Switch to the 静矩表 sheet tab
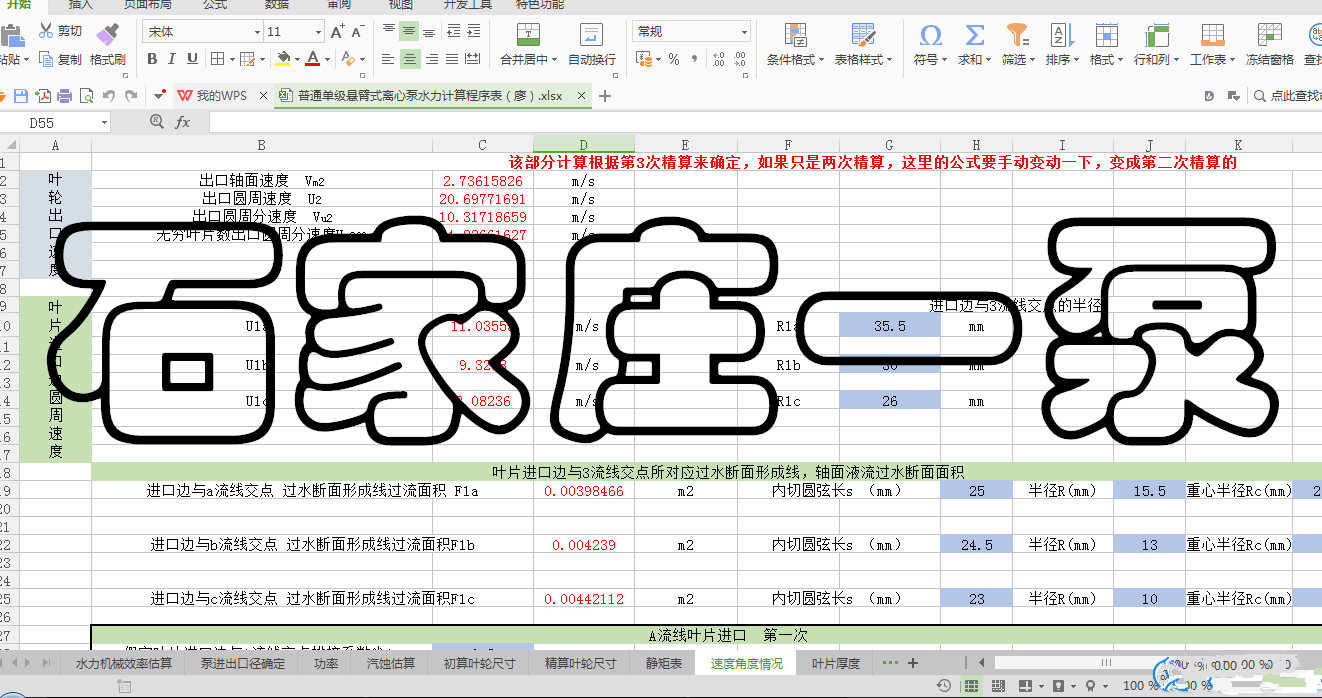 point(664,663)
